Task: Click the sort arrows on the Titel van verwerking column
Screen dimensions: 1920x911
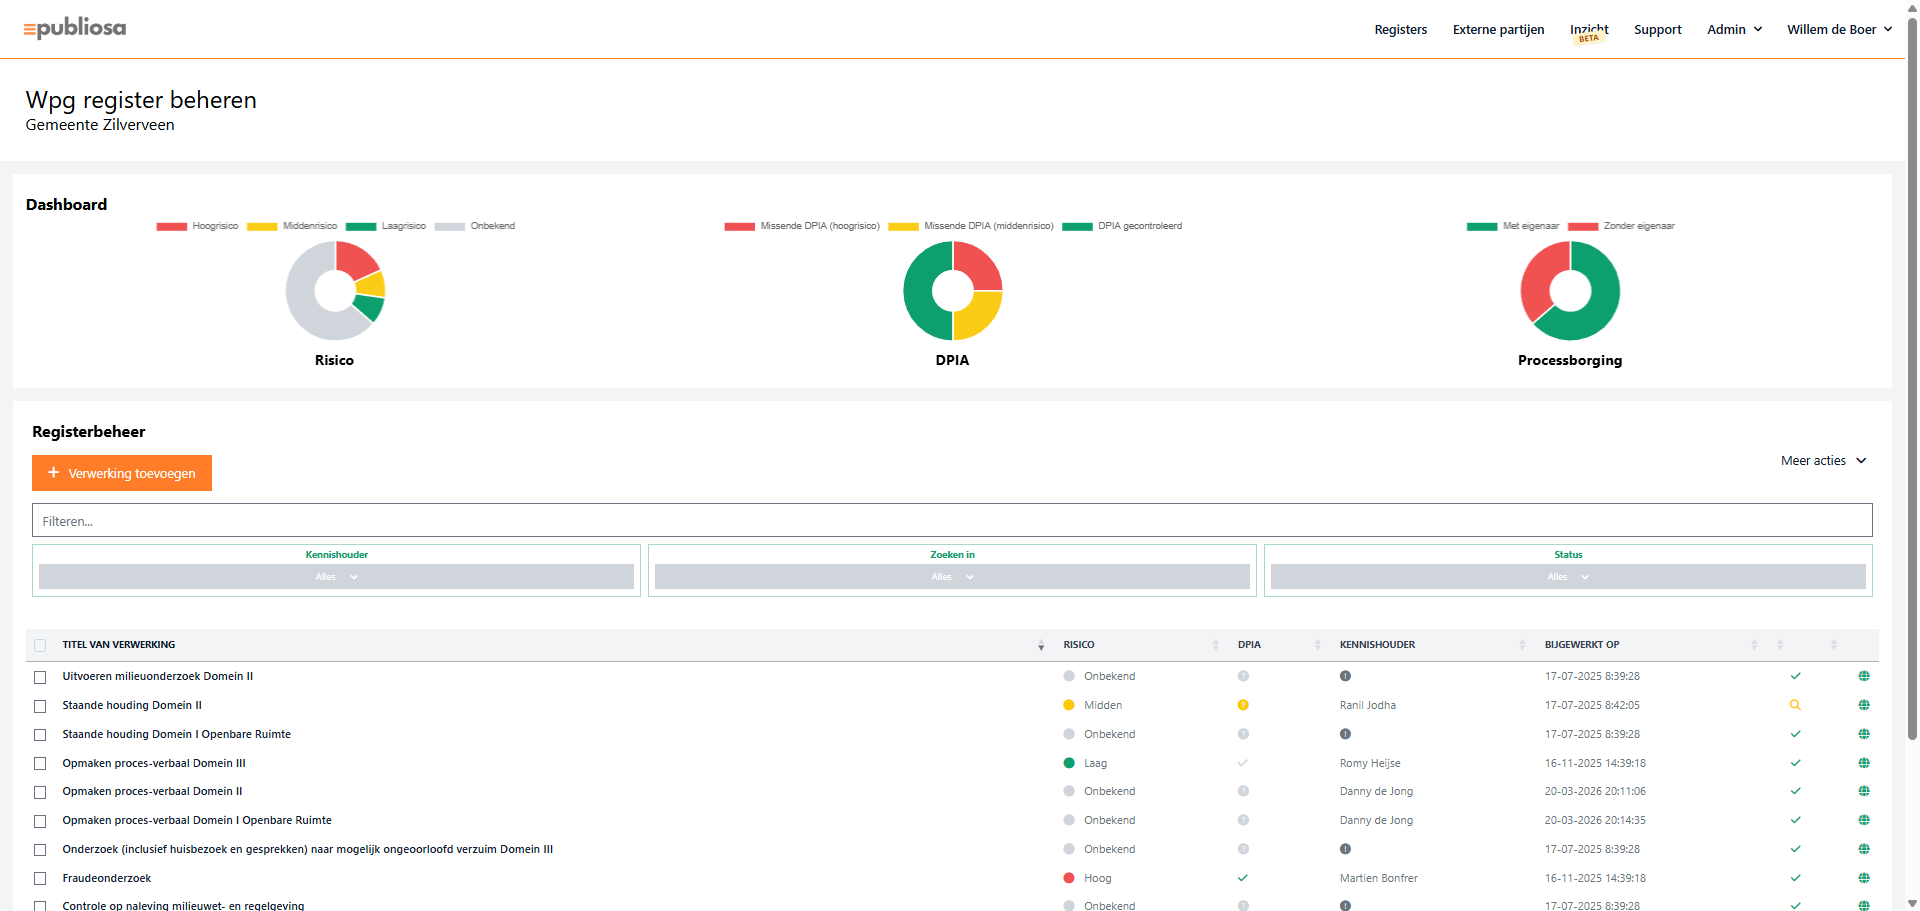Action: pos(1041,645)
